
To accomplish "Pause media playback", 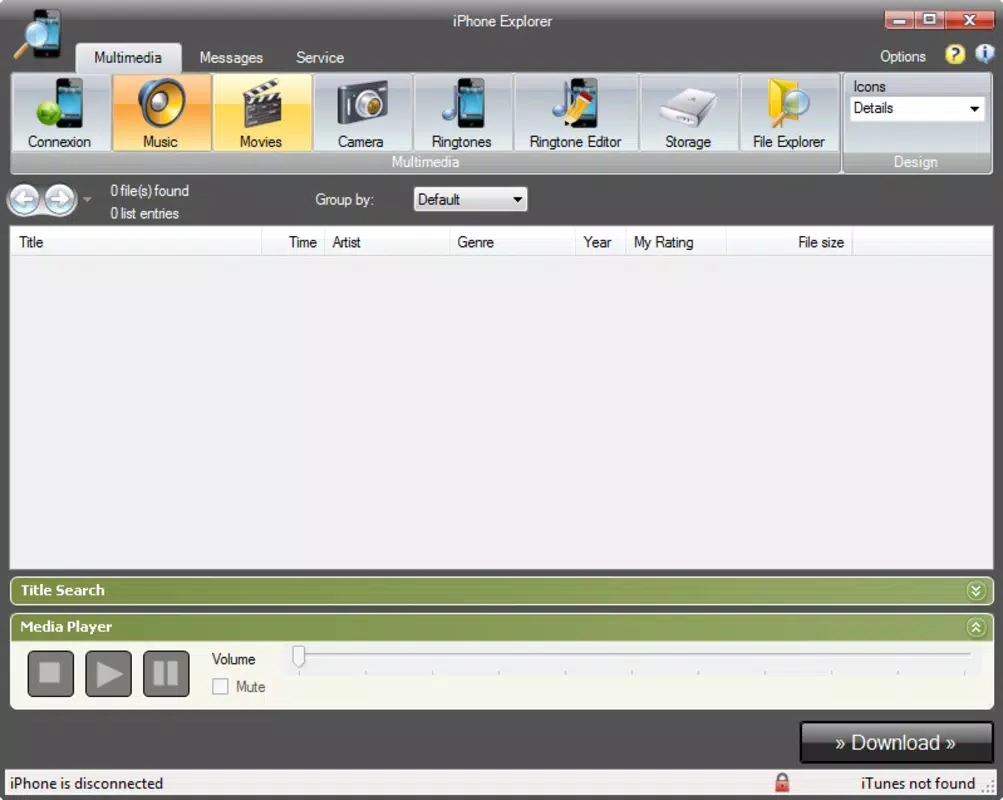I will (x=166, y=673).
